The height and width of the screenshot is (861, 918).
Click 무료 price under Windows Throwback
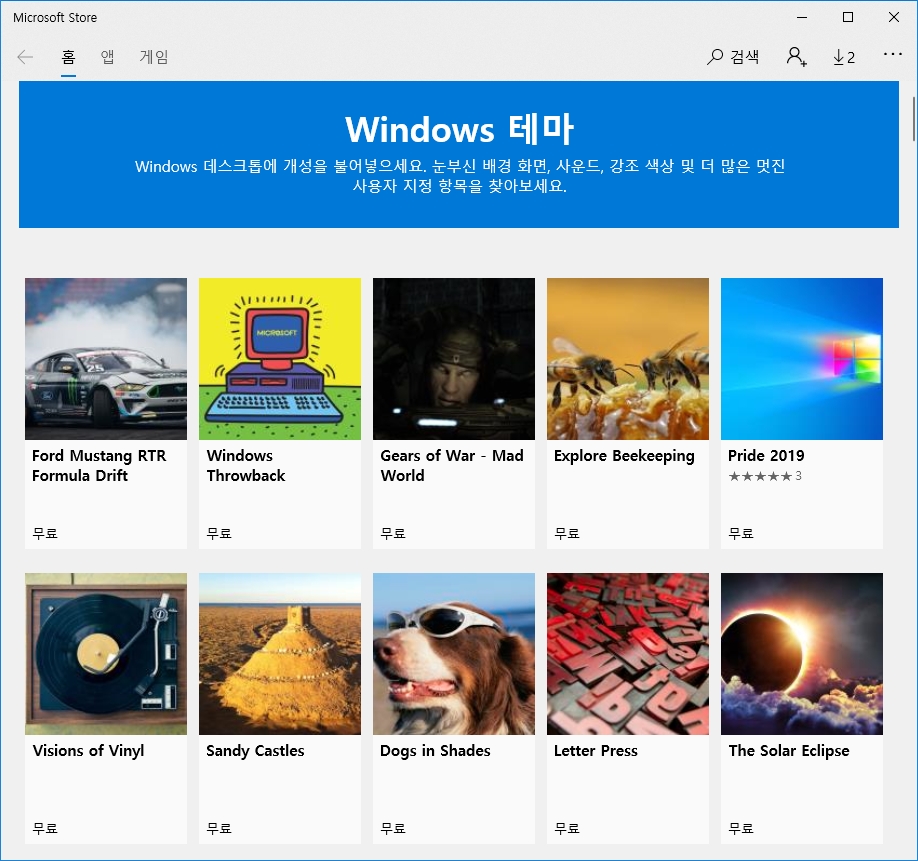pyautogui.click(x=219, y=533)
